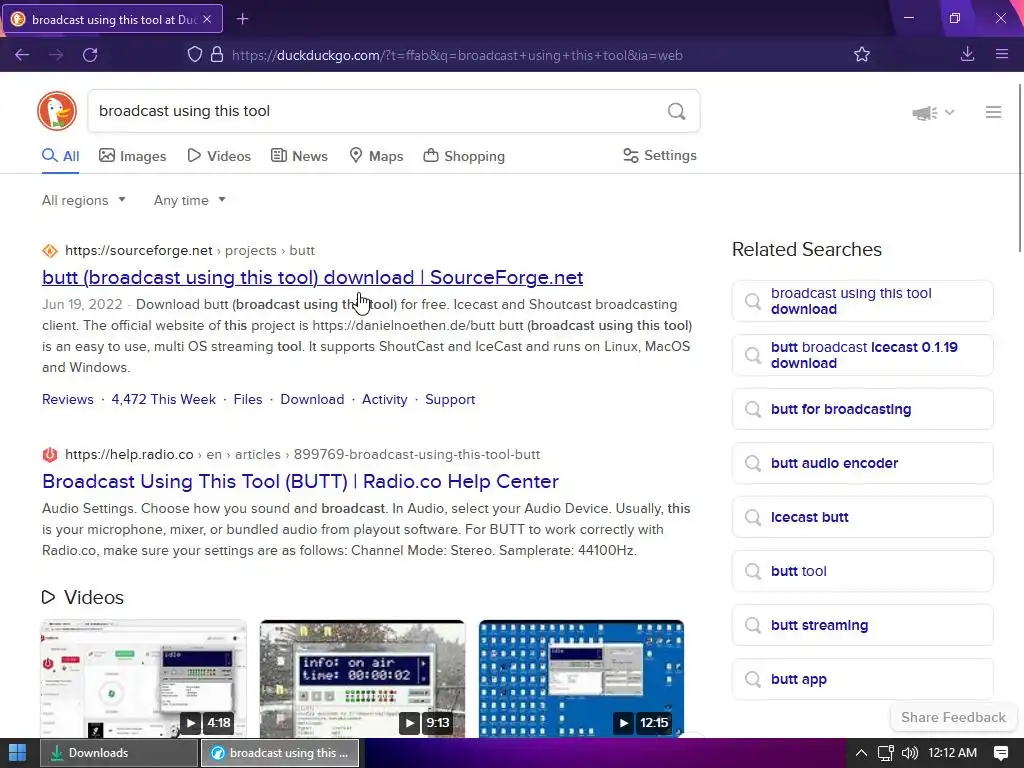Expand the Any time filter dropdown
This screenshot has width=1024, height=768.
pos(189,200)
